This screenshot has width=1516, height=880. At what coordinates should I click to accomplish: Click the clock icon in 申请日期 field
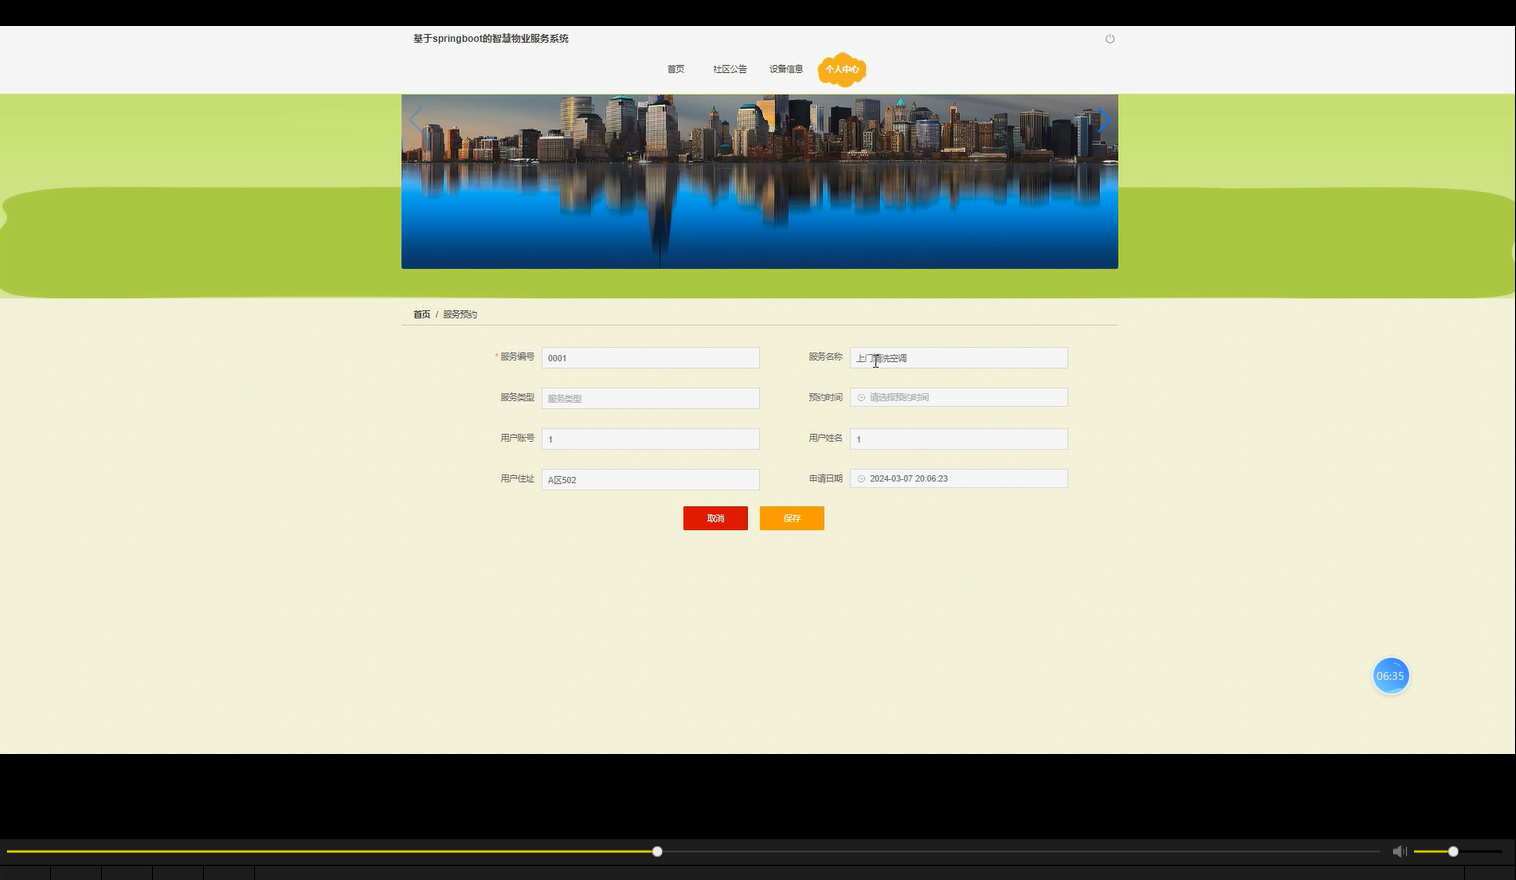tap(862, 478)
